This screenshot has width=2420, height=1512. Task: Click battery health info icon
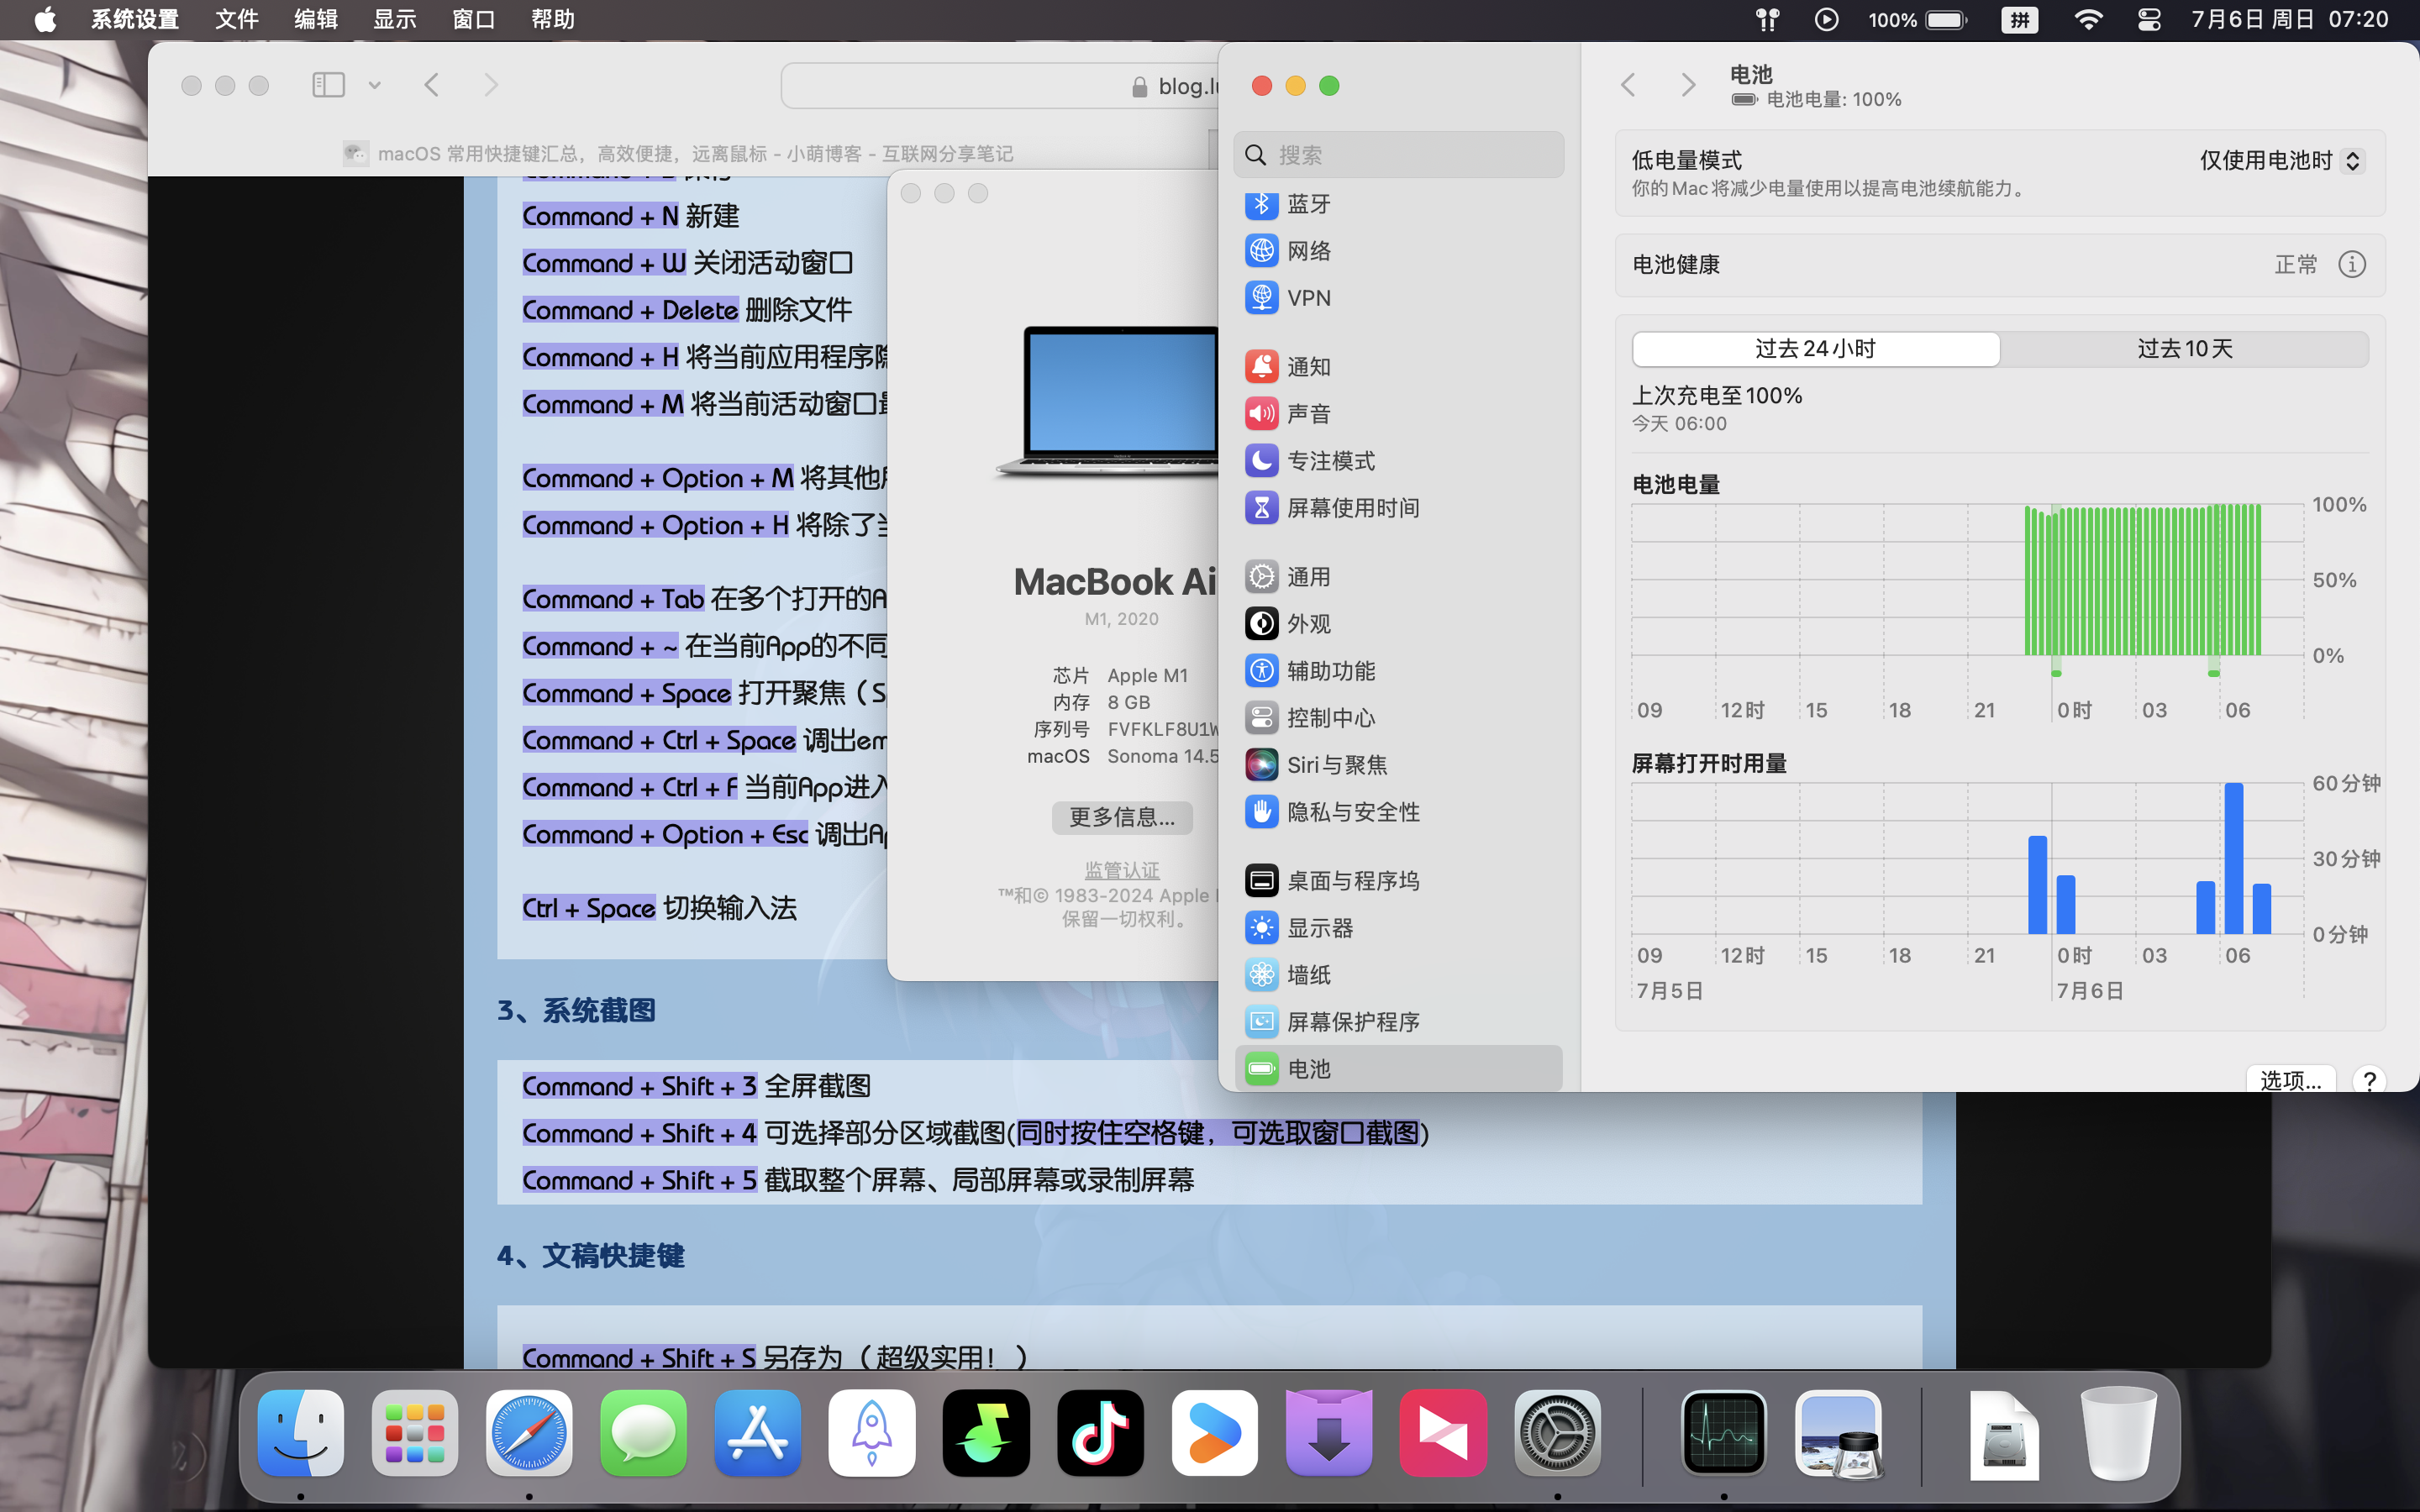click(2352, 264)
